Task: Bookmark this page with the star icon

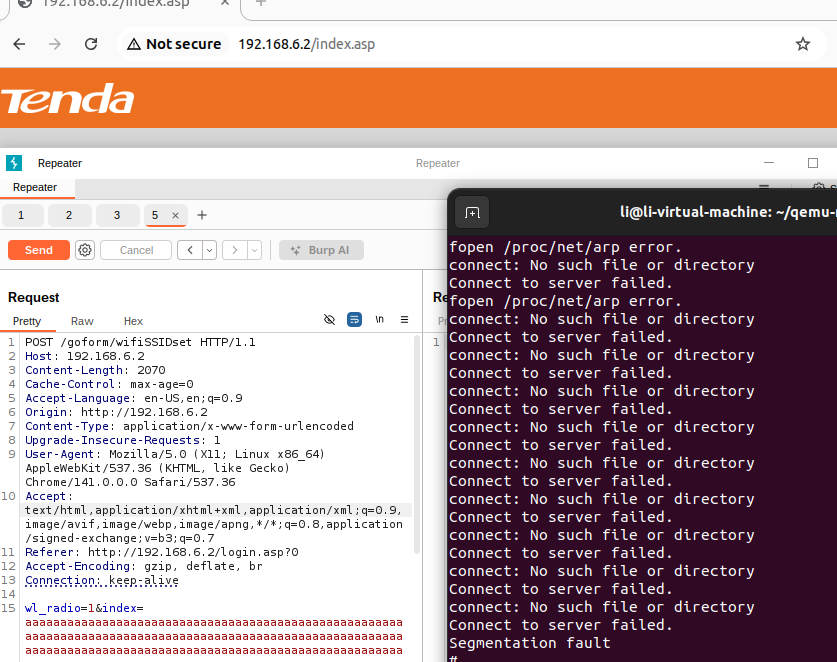Action: pyautogui.click(x=802, y=44)
